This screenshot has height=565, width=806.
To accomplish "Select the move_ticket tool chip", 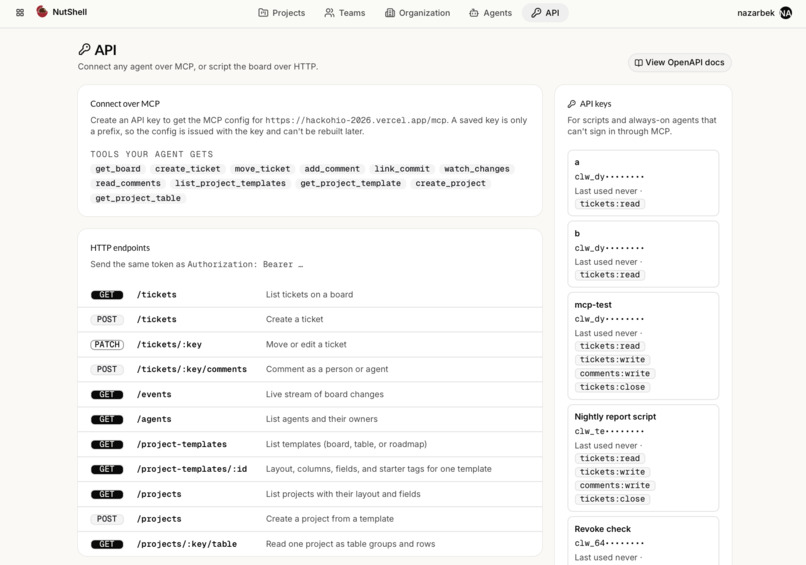I will click(262, 169).
